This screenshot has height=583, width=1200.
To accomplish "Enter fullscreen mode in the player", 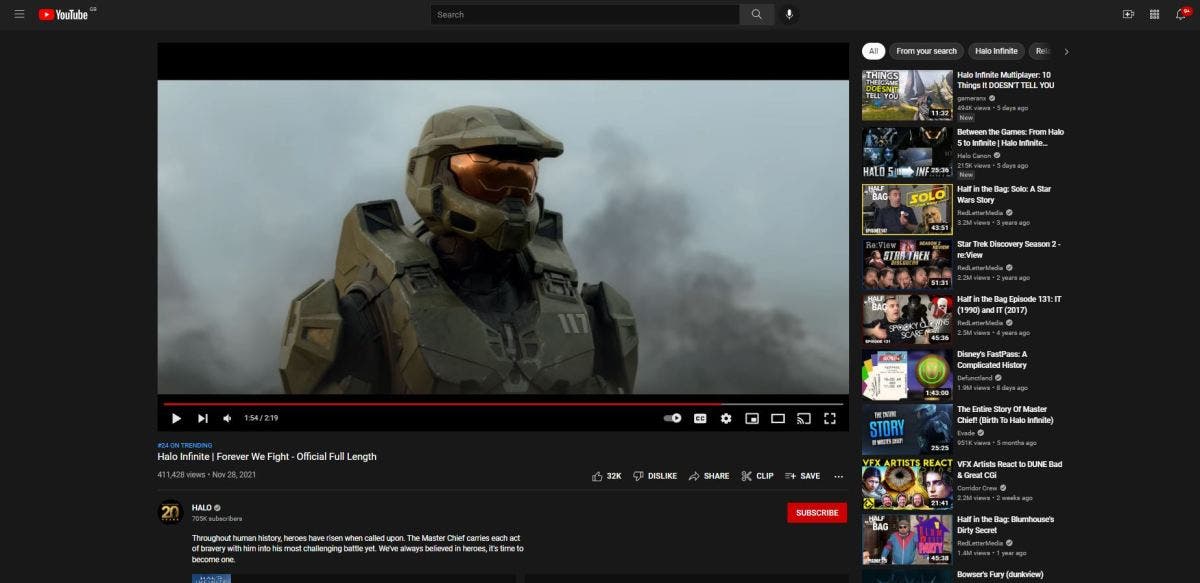I will [x=829, y=418].
